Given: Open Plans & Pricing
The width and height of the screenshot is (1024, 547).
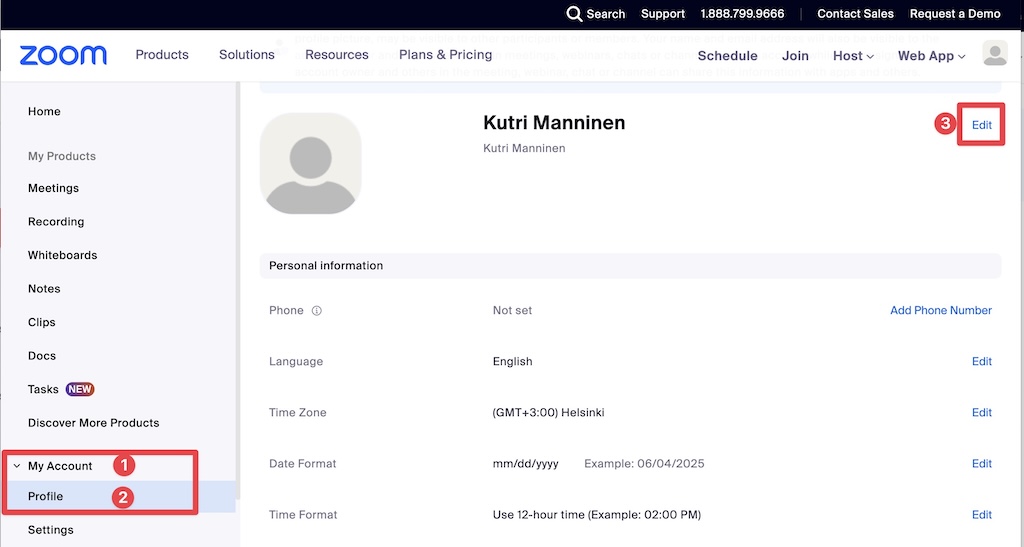Looking at the screenshot, I should coord(445,55).
